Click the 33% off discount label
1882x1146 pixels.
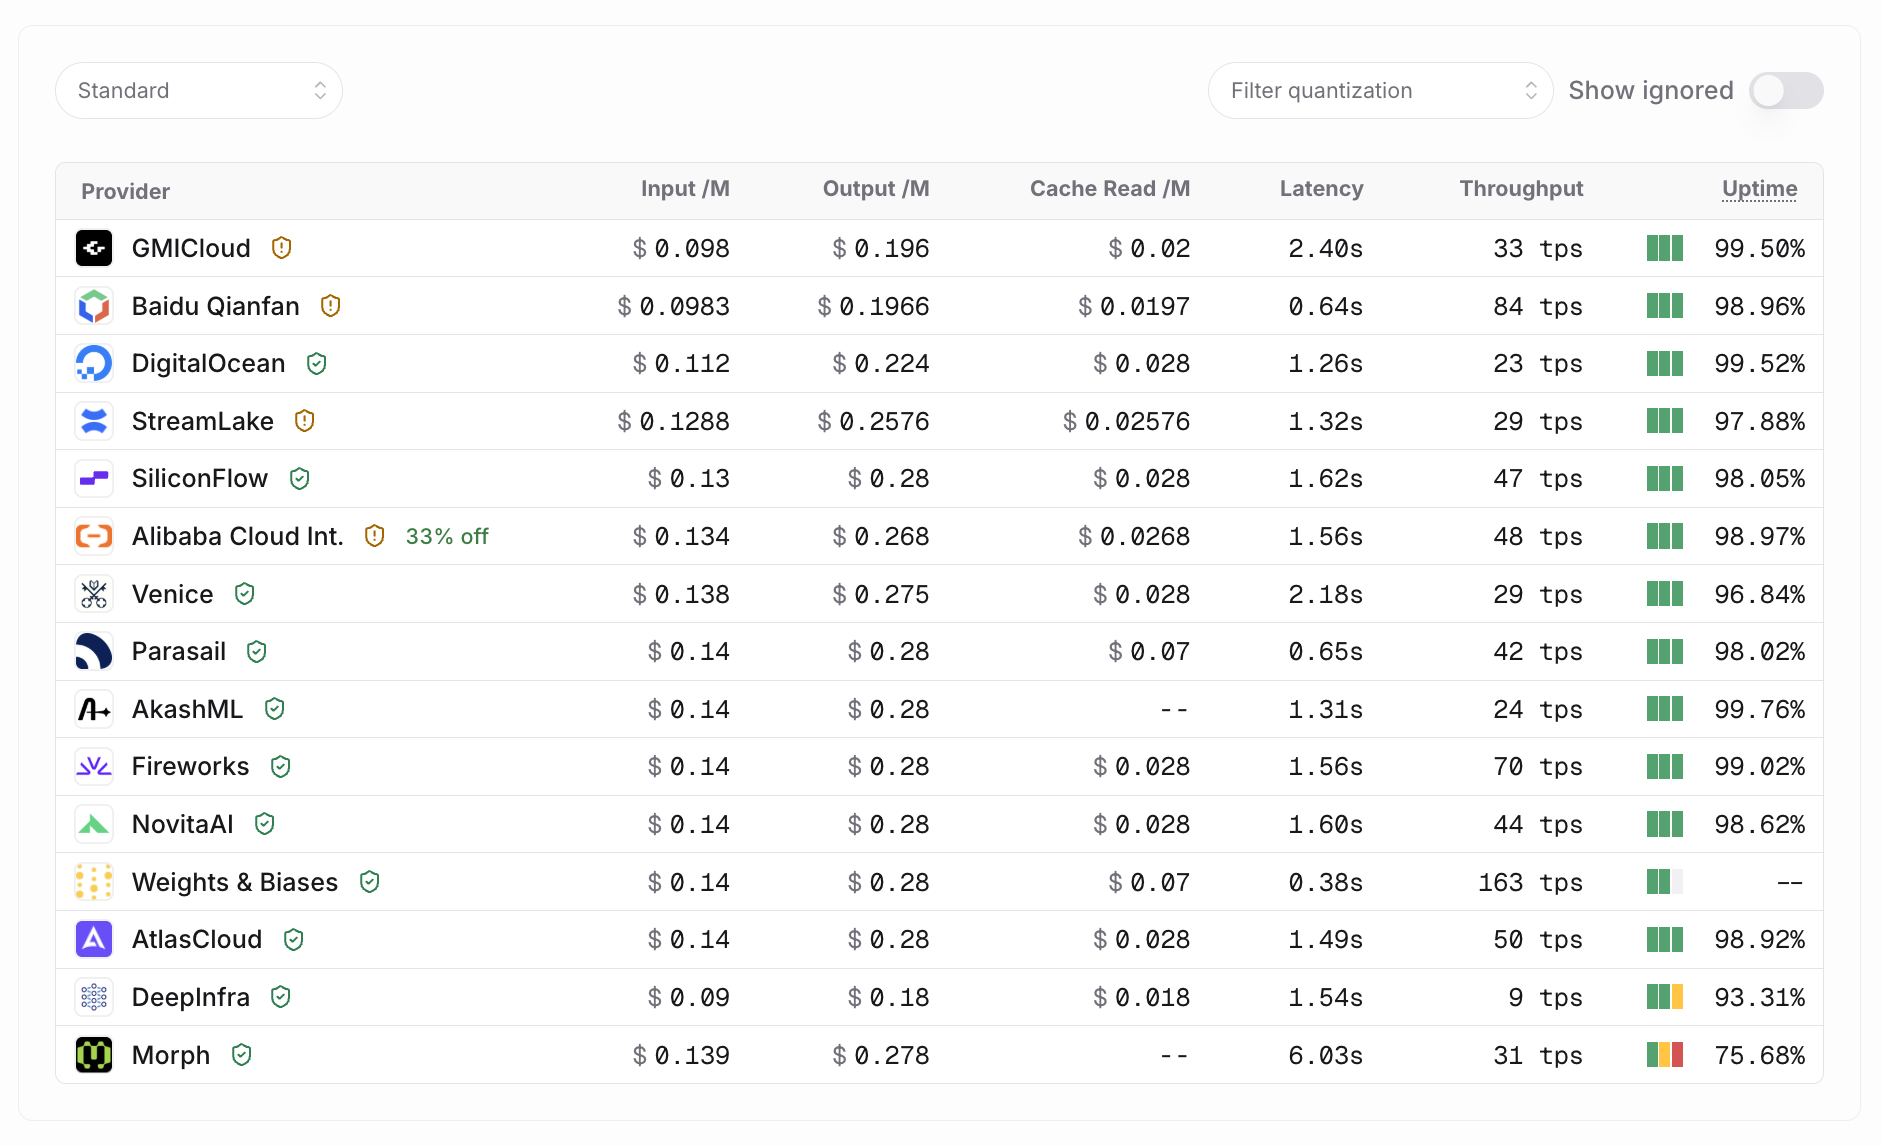pyautogui.click(x=447, y=536)
